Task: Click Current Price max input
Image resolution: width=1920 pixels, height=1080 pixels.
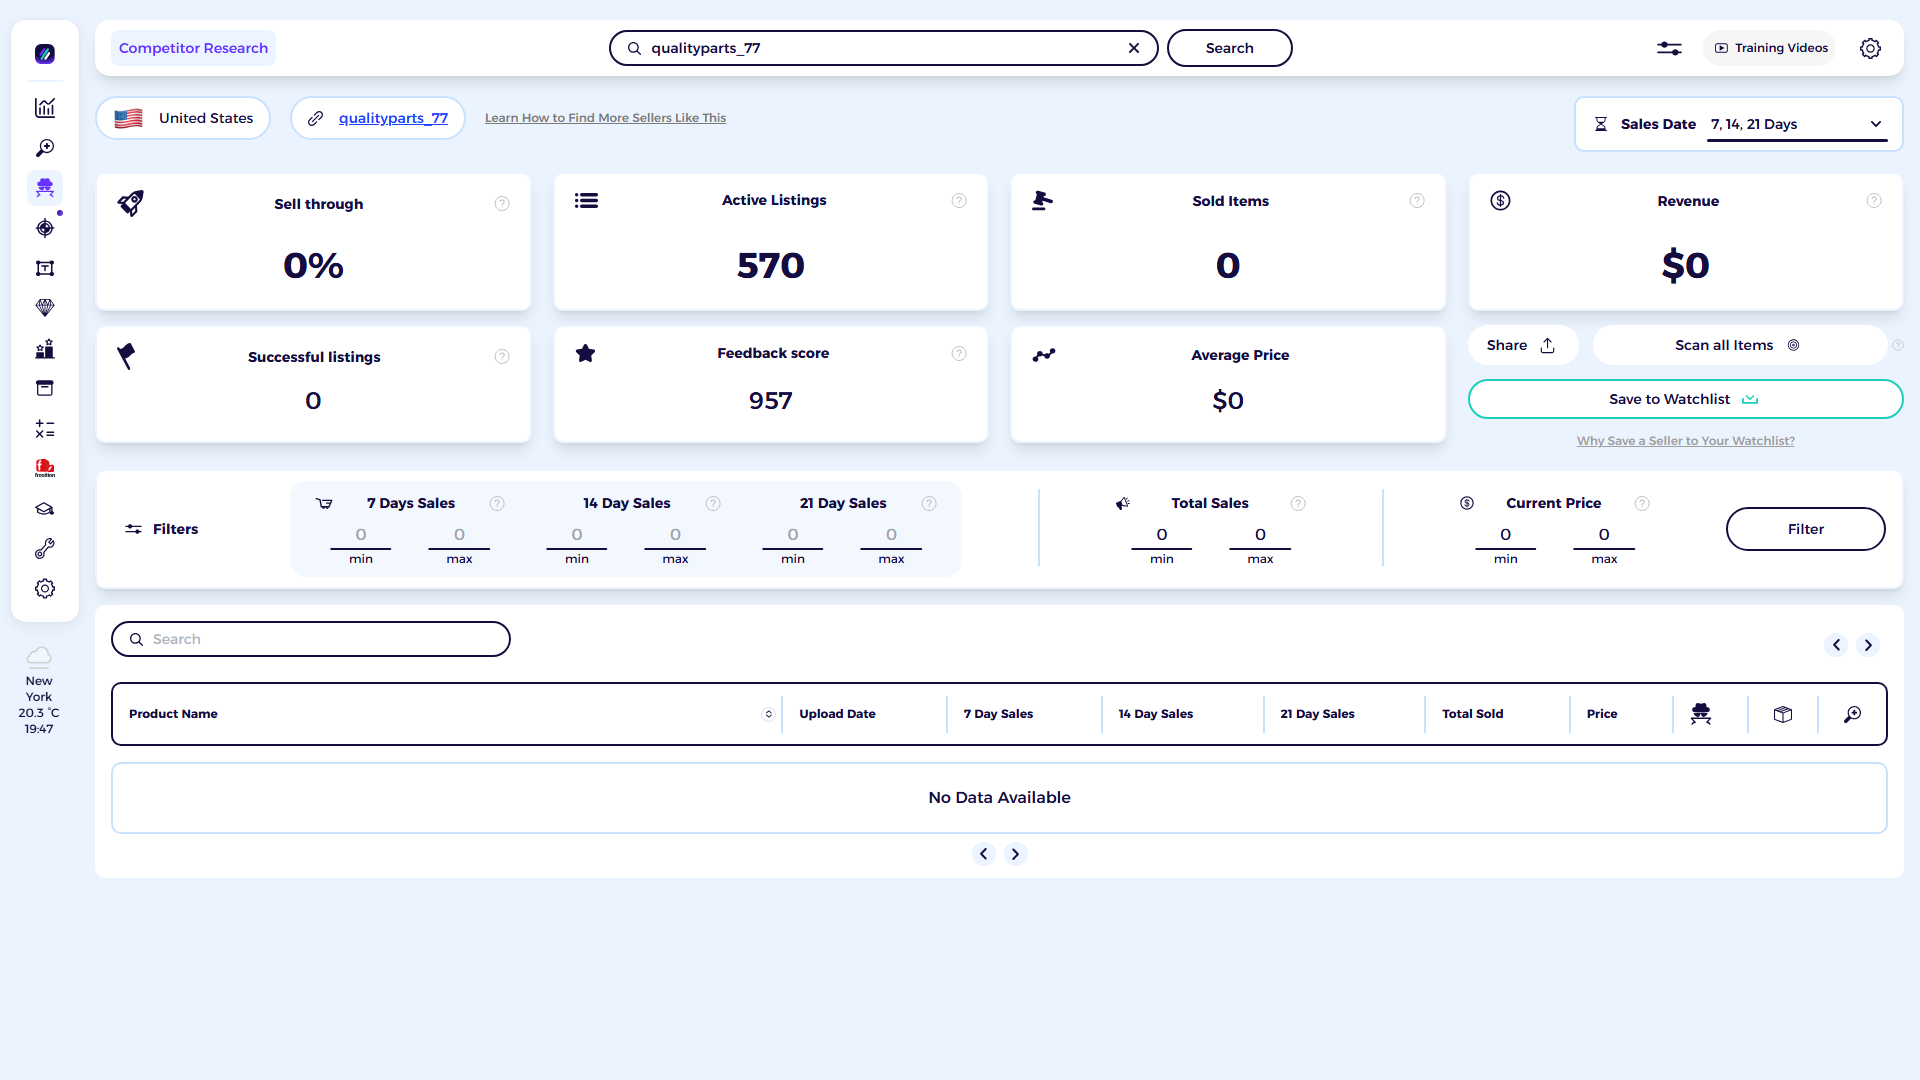Action: point(1604,535)
